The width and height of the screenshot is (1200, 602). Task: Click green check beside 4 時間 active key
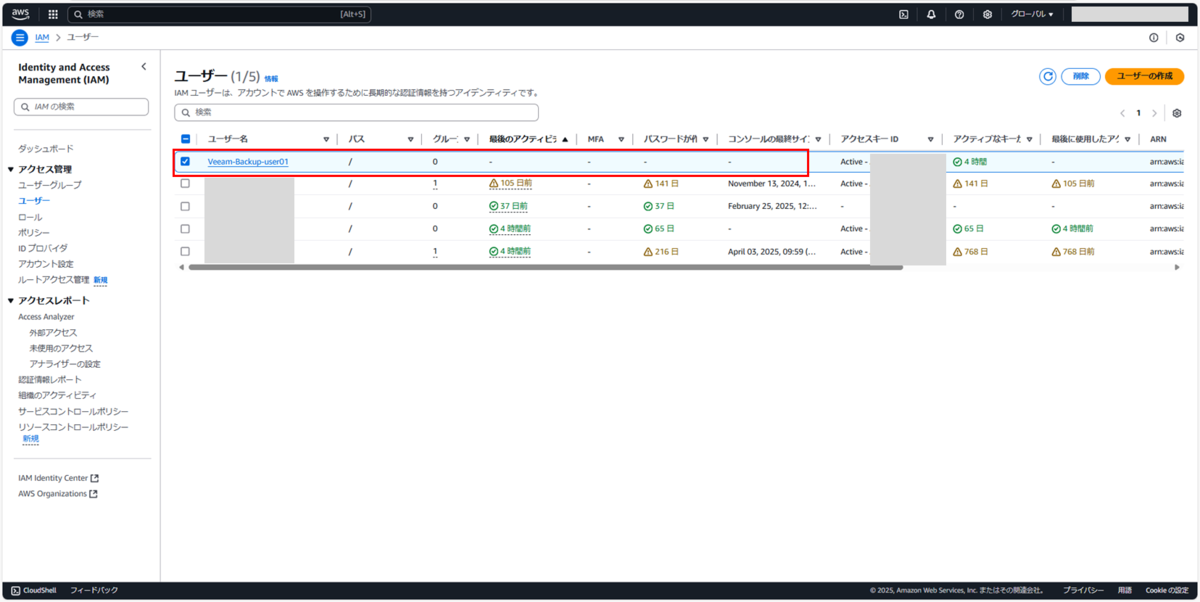(x=957, y=161)
